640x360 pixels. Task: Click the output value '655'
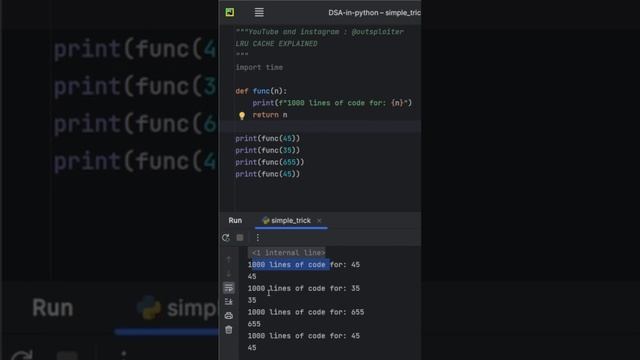[x=254, y=324]
